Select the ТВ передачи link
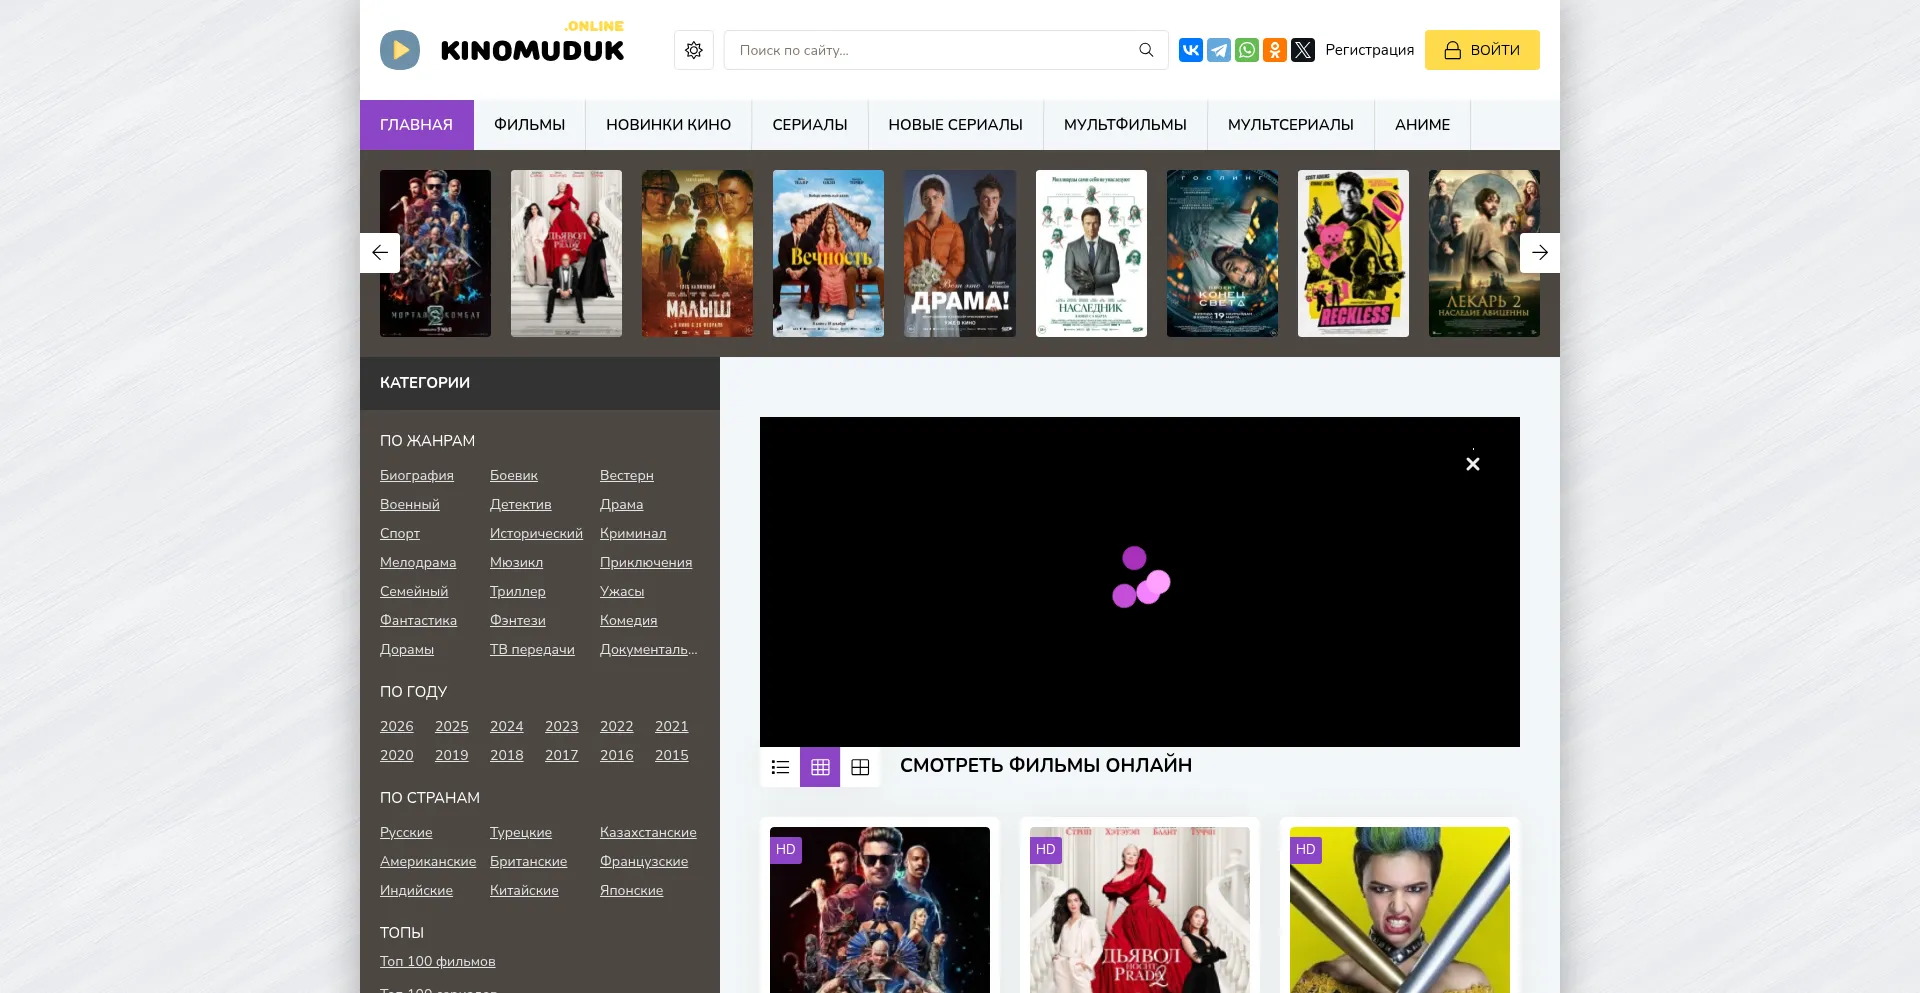Screen dimensions: 1920x993 point(532,649)
